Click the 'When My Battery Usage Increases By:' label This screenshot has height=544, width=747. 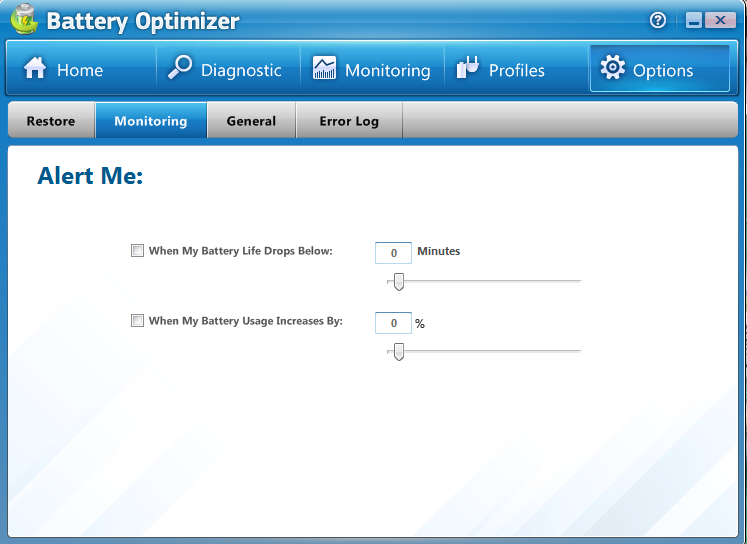[246, 321]
